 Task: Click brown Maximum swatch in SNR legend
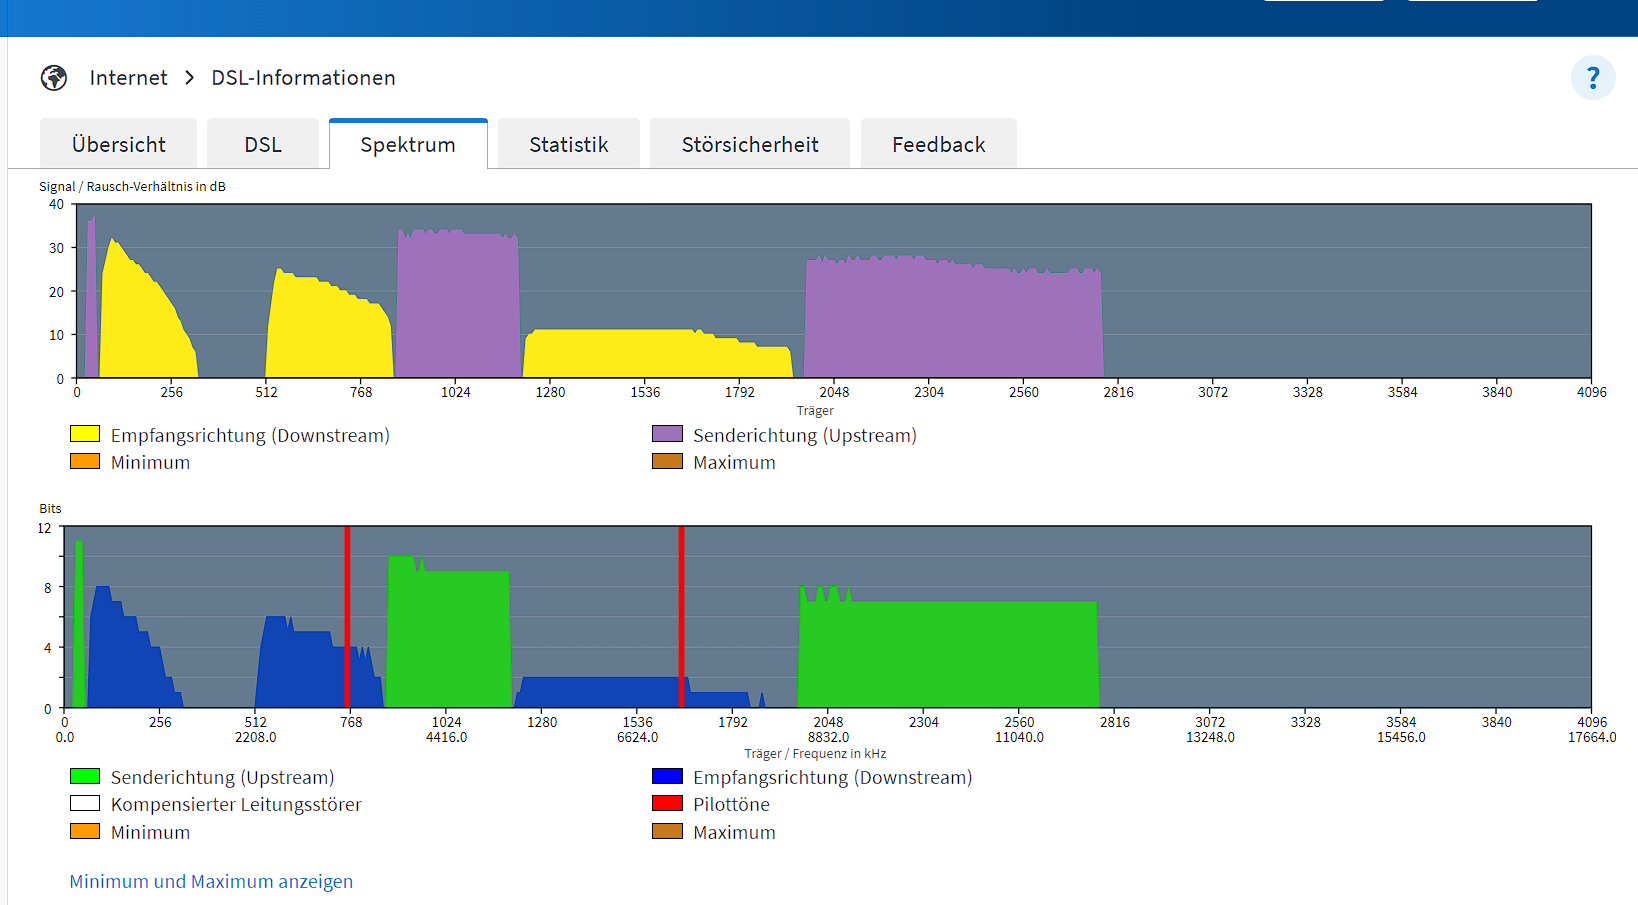667,461
